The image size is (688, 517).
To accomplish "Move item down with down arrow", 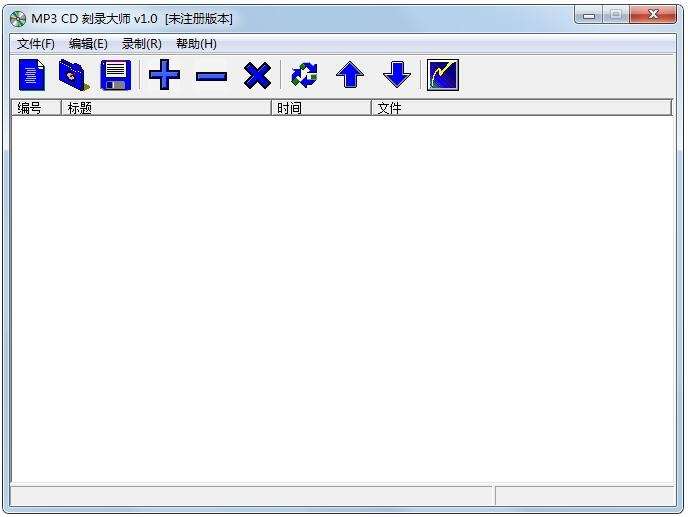I will [x=397, y=75].
